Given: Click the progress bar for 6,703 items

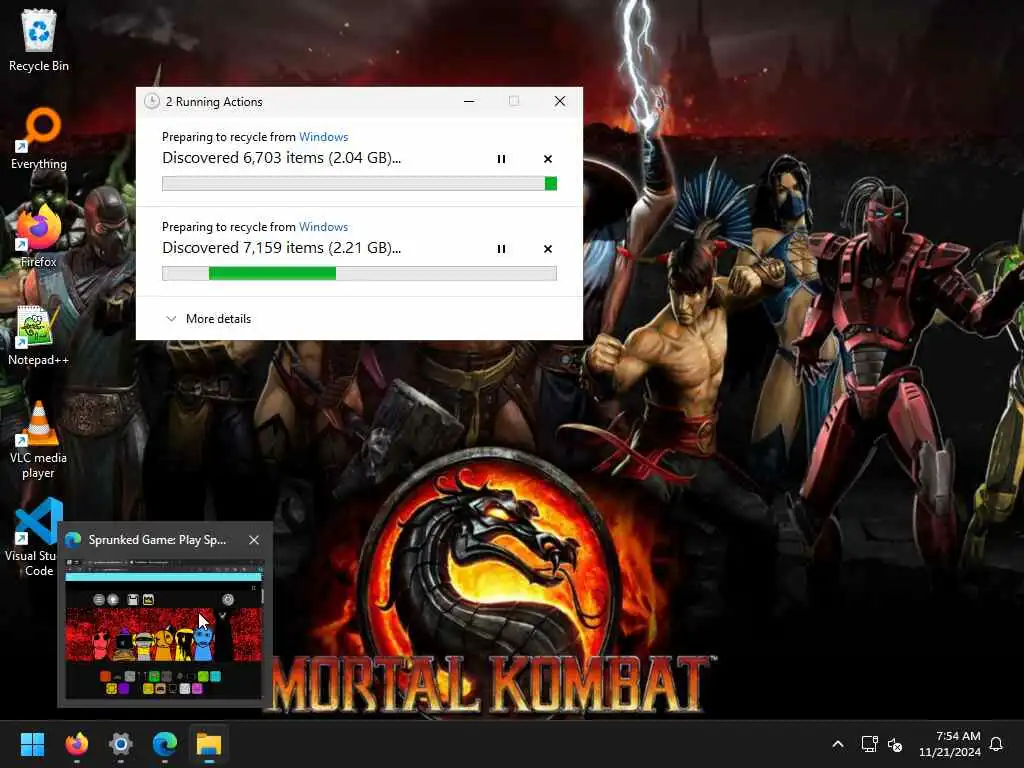Looking at the screenshot, I should click(x=359, y=184).
